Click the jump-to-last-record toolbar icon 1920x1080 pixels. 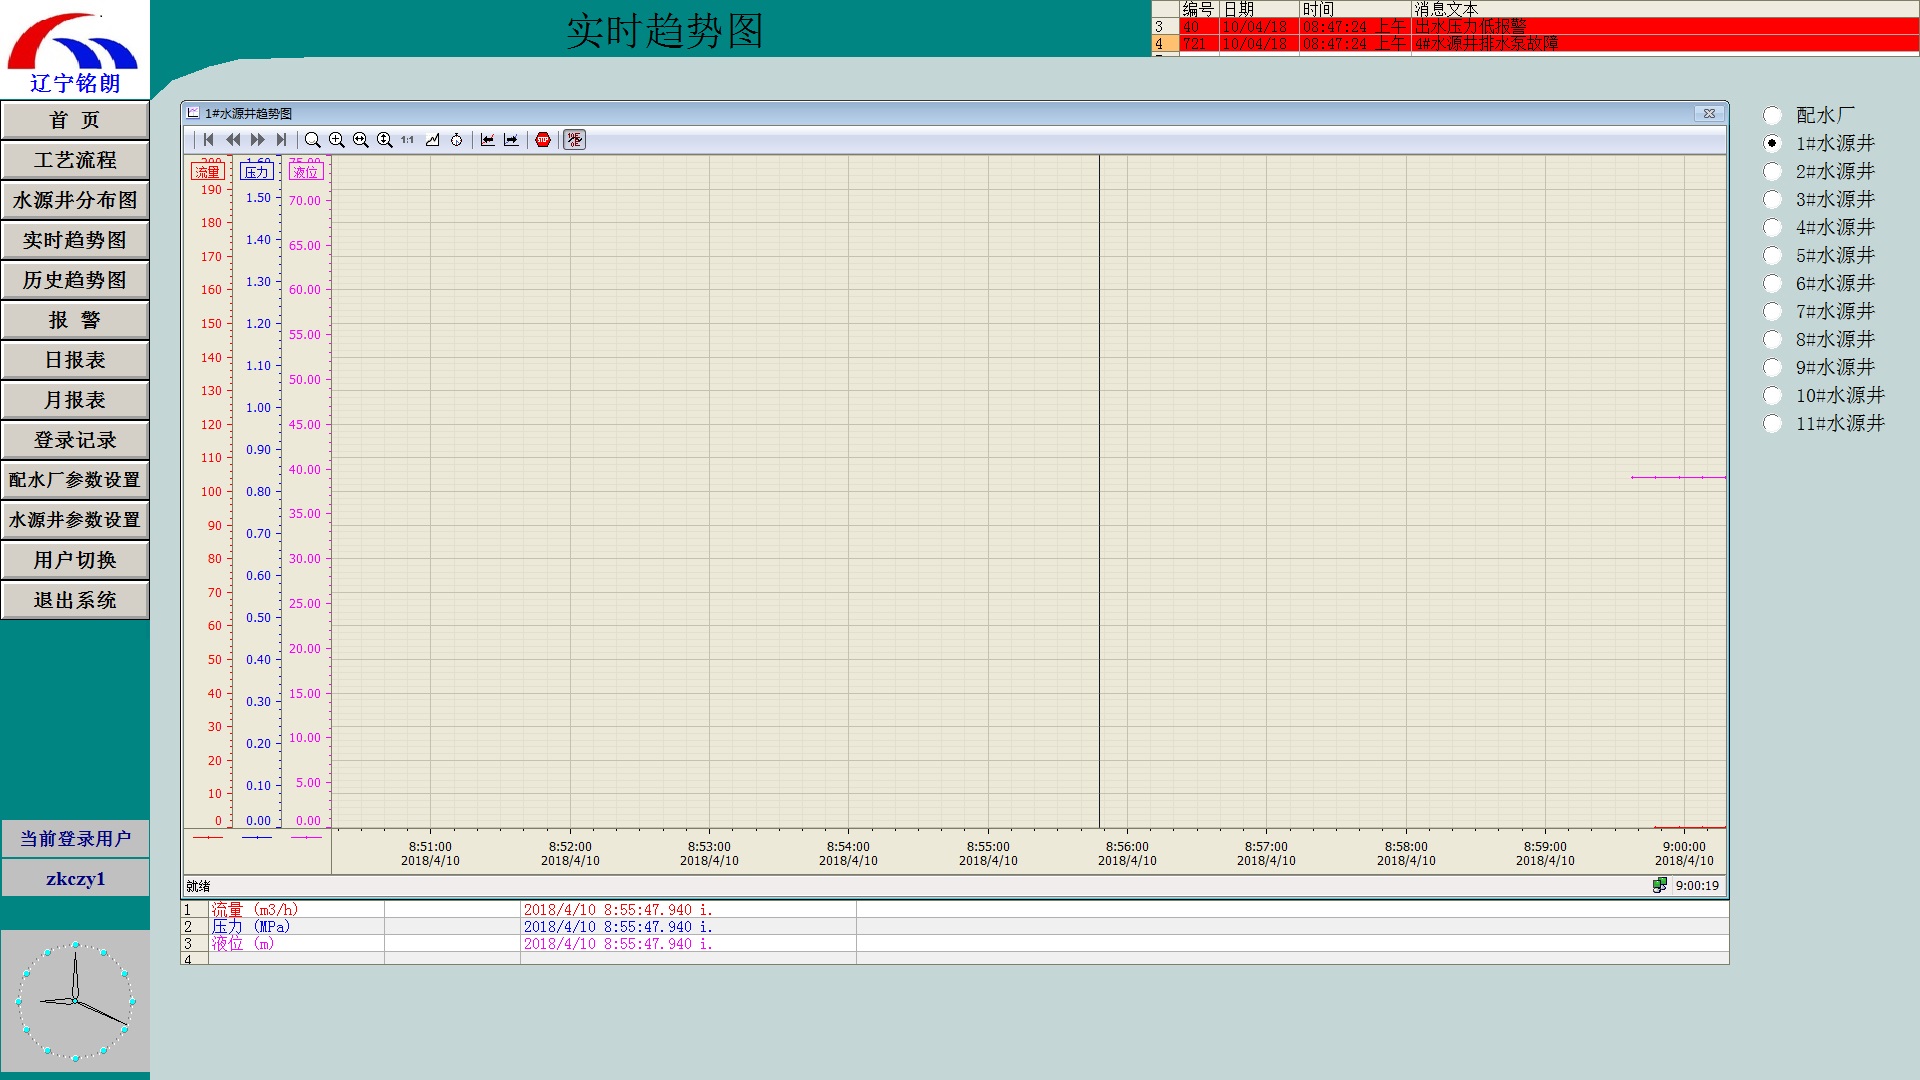(282, 140)
